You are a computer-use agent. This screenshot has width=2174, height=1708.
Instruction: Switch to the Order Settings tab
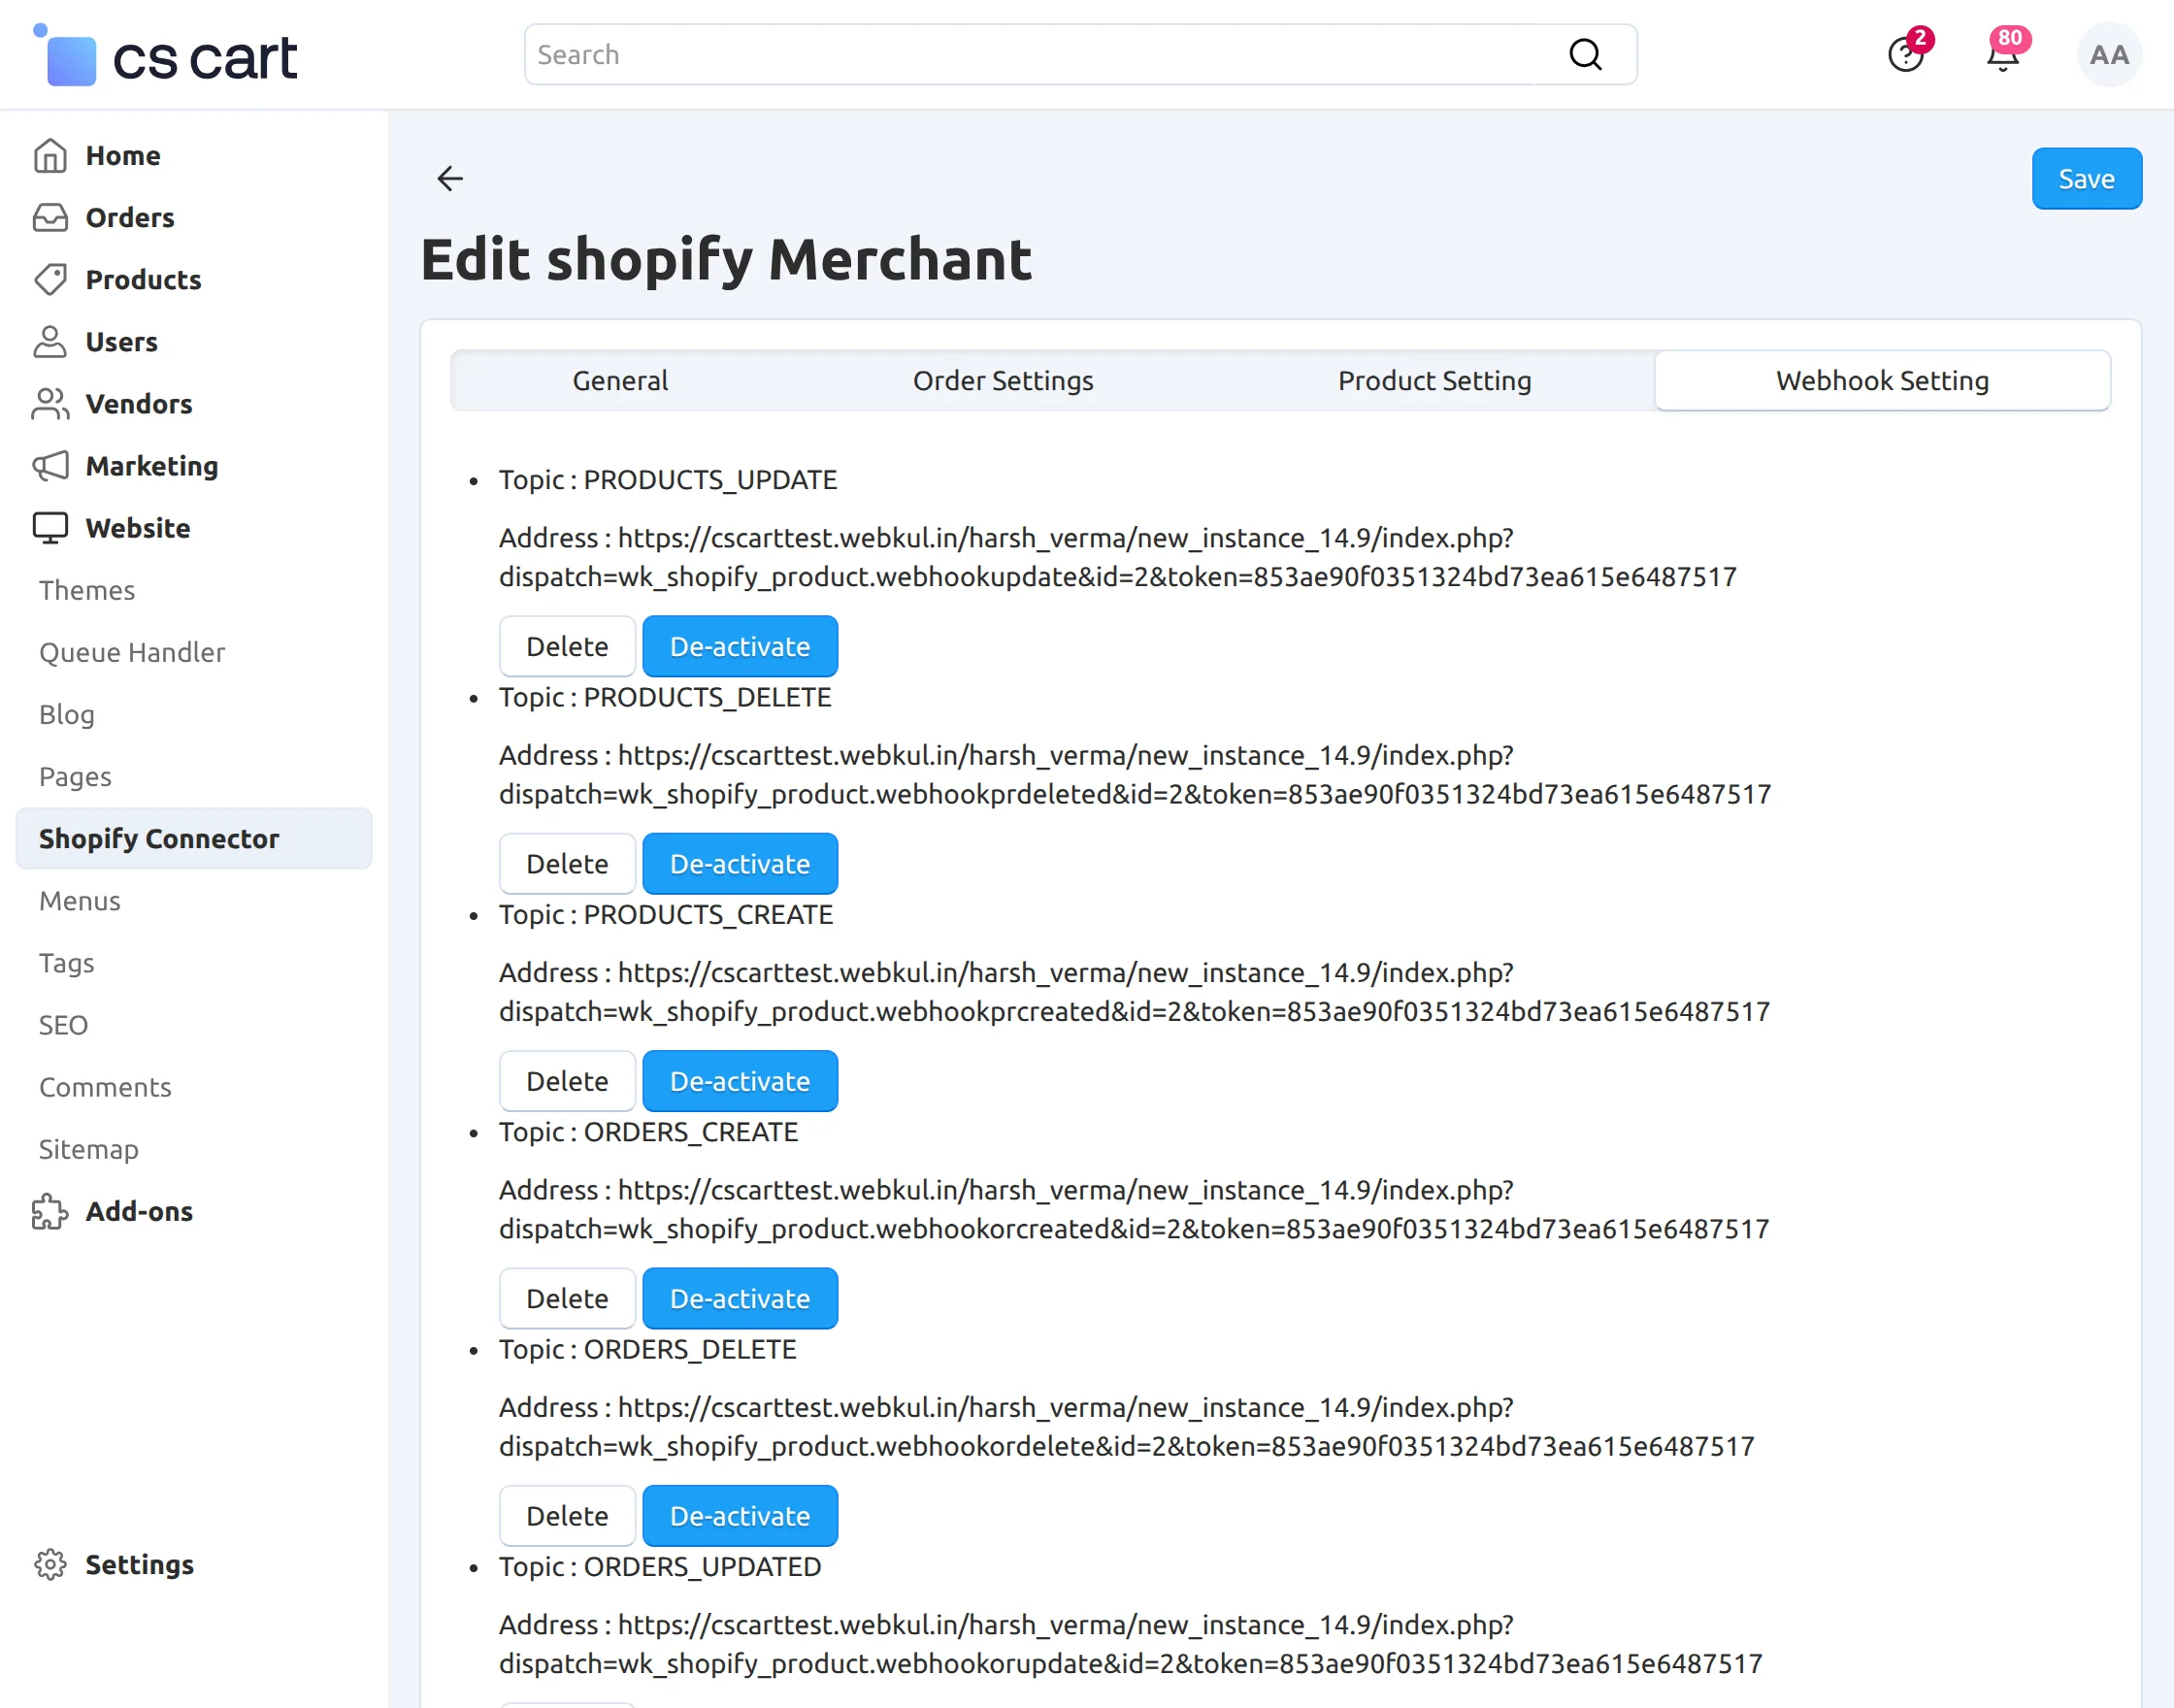1002,381
